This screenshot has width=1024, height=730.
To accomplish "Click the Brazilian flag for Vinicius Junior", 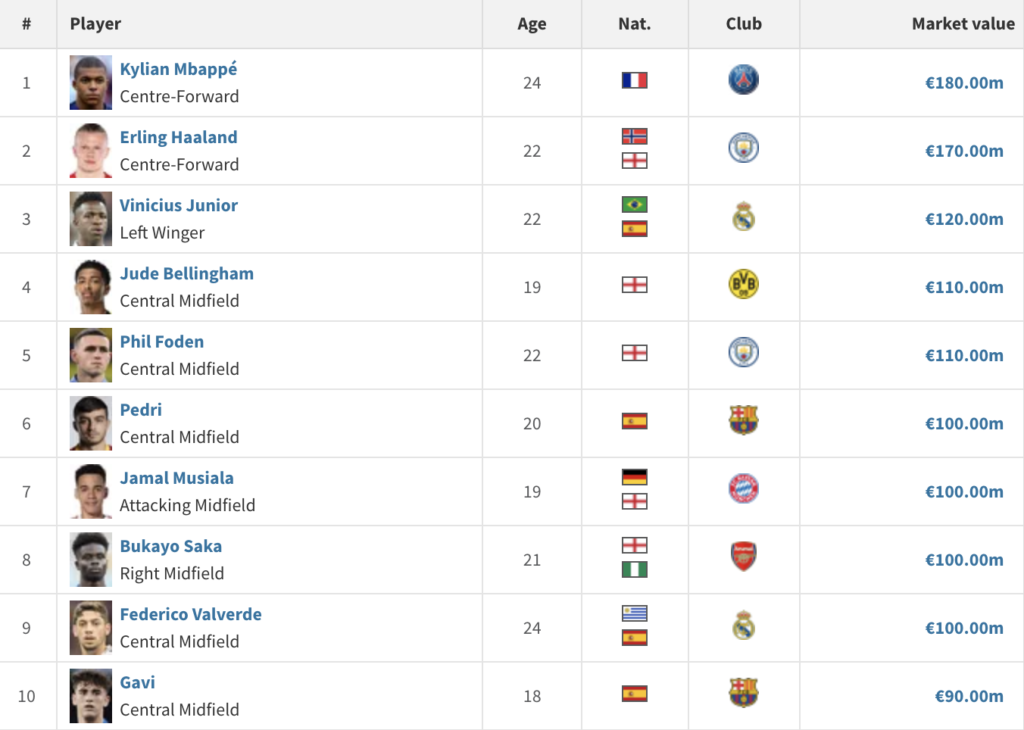I will (634, 204).
